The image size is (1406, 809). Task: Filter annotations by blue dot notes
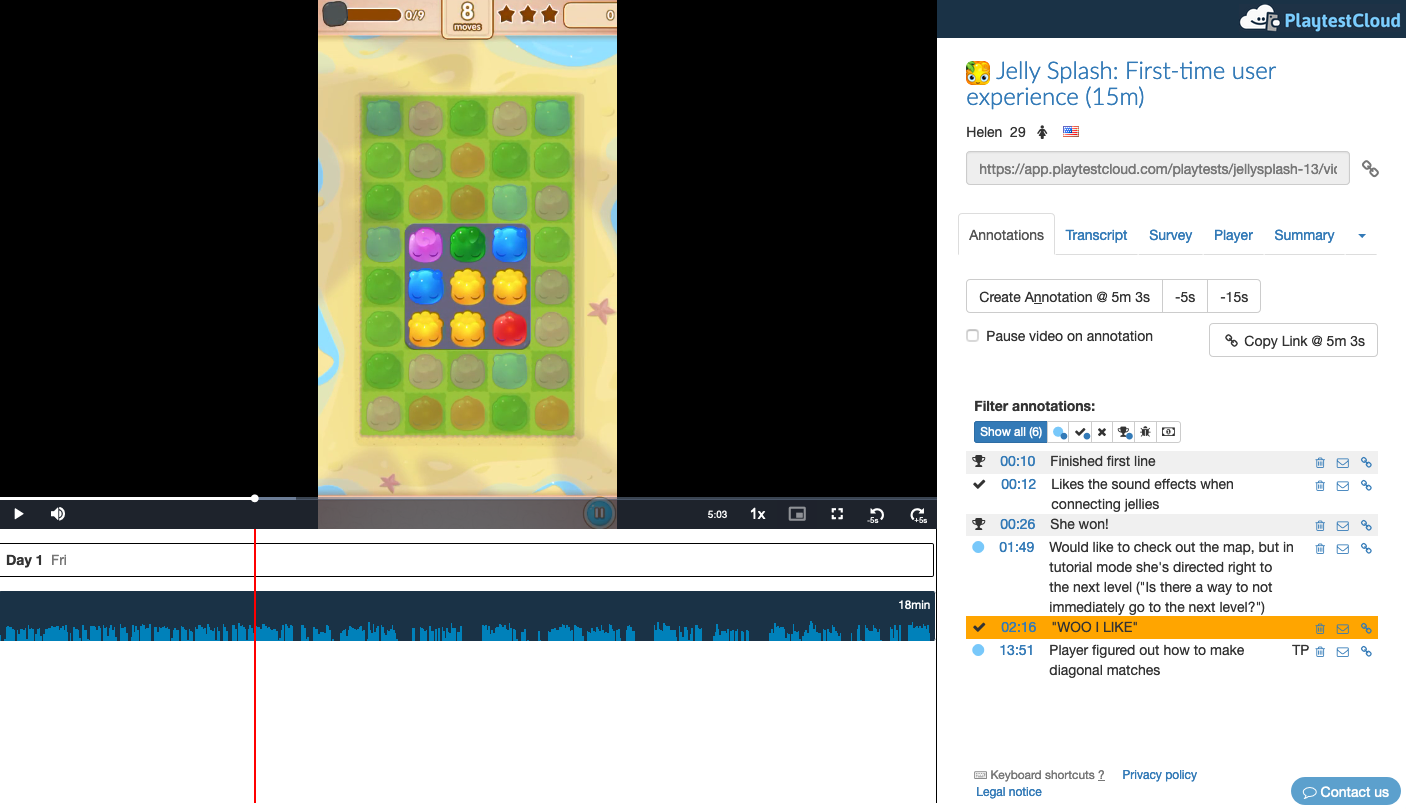pyautogui.click(x=1059, y=432)
